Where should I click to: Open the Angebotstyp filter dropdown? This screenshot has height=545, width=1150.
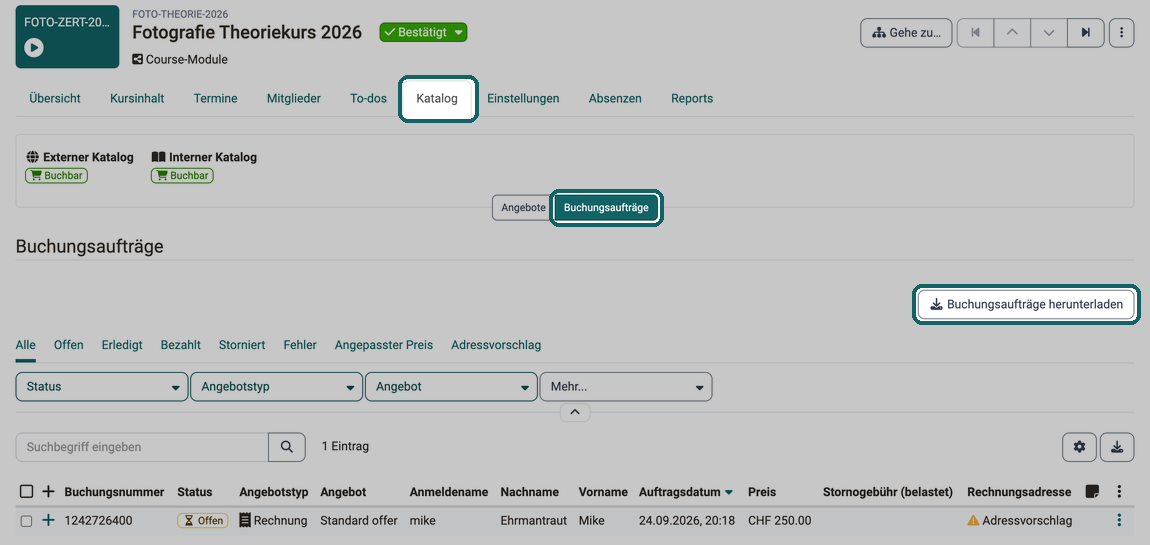[276, 387]
